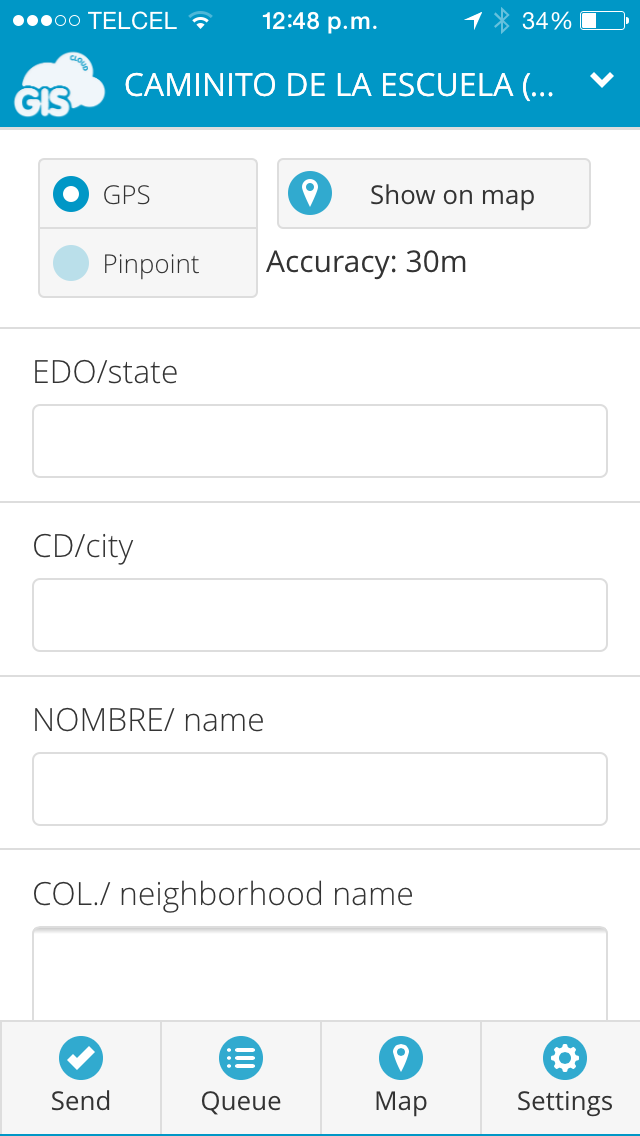Focus the EDO/state text field
The height and width of the screenshot is (1136, 640).
coord(320,441)
